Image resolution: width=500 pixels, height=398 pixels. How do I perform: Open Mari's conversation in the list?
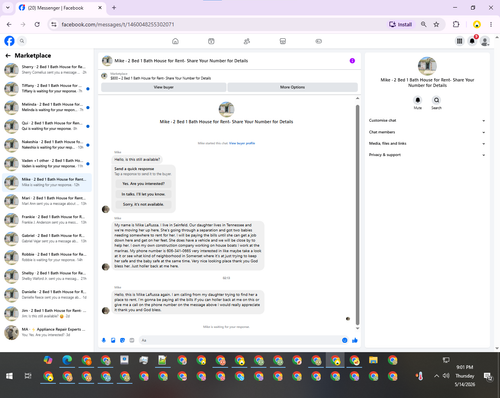pos(47,201)
